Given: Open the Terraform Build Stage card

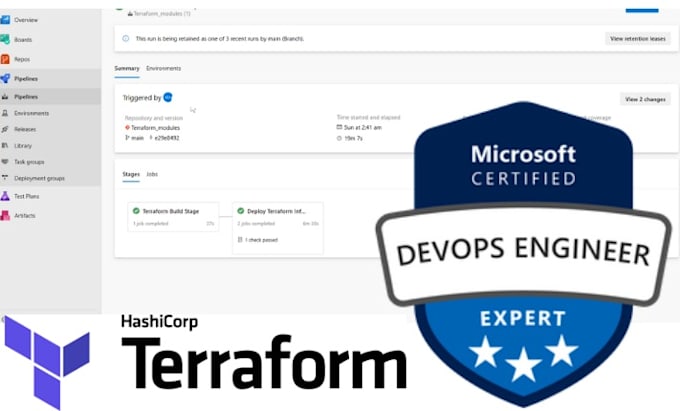Looking at the screenshot, I should click(x=173, y=217).
